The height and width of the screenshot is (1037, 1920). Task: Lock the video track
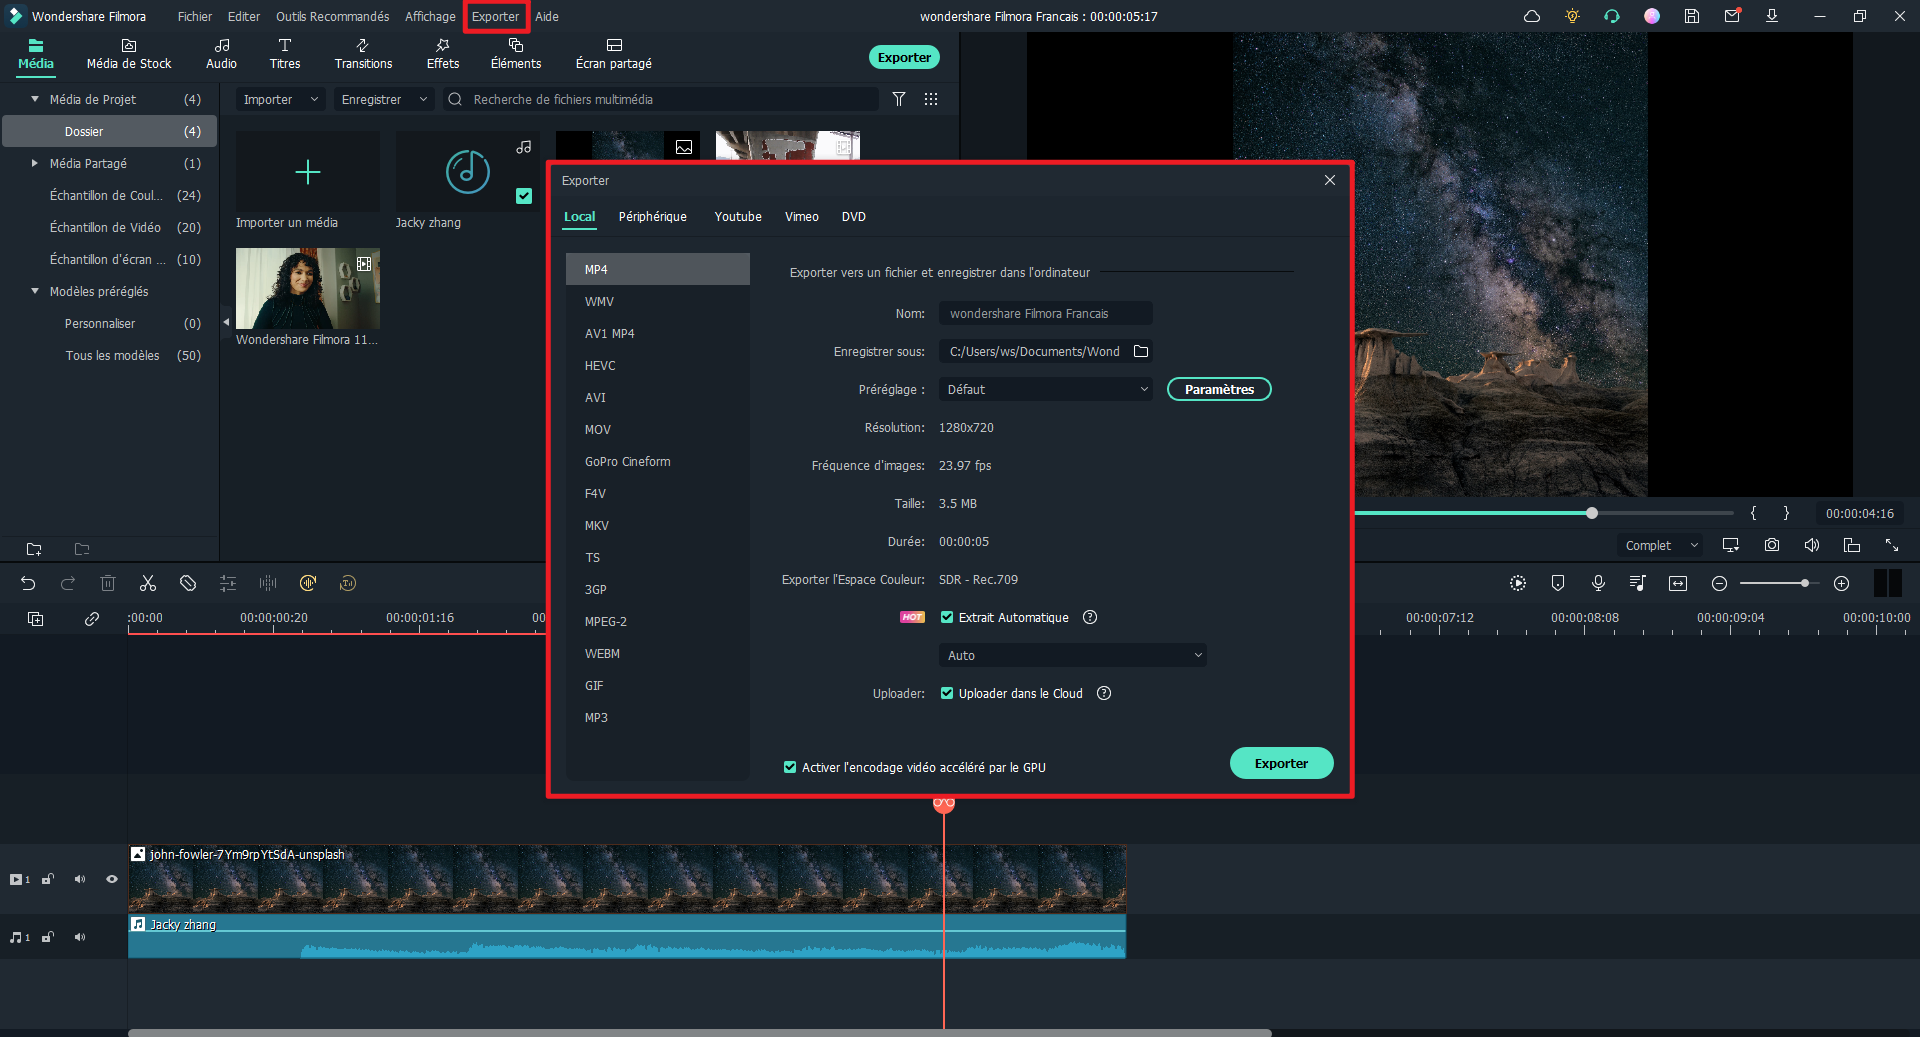coord(48,879)
